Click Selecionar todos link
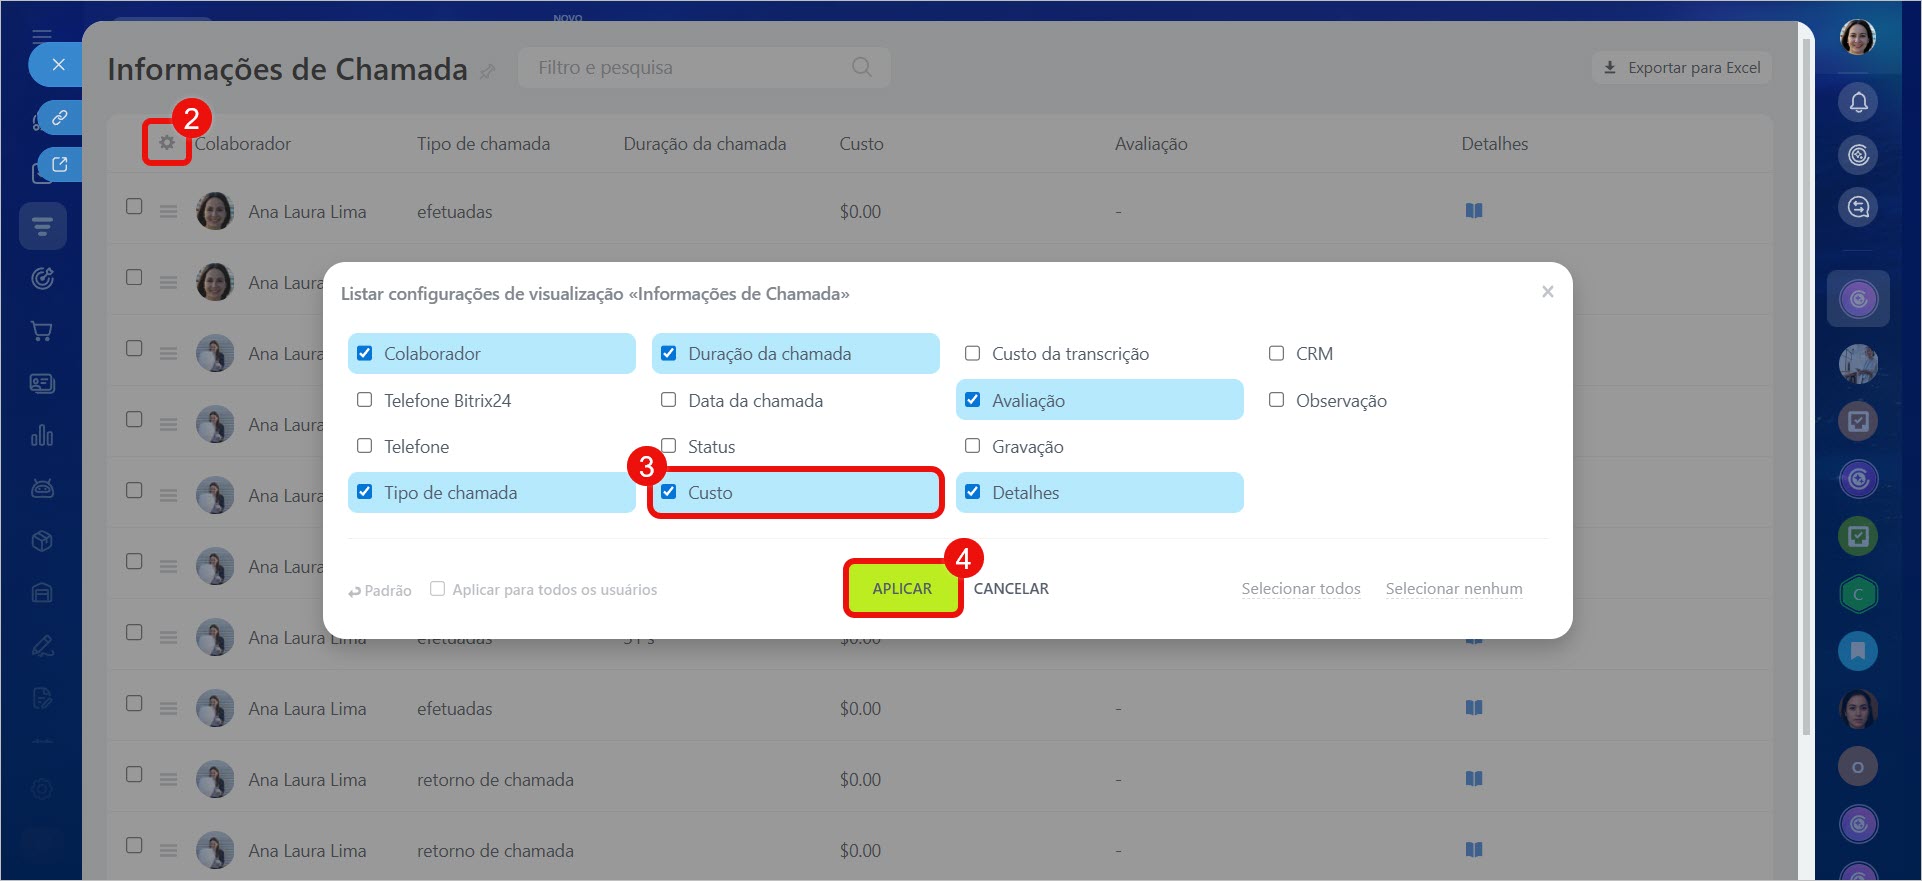1922x881 pixels. tap(1300, 589)
